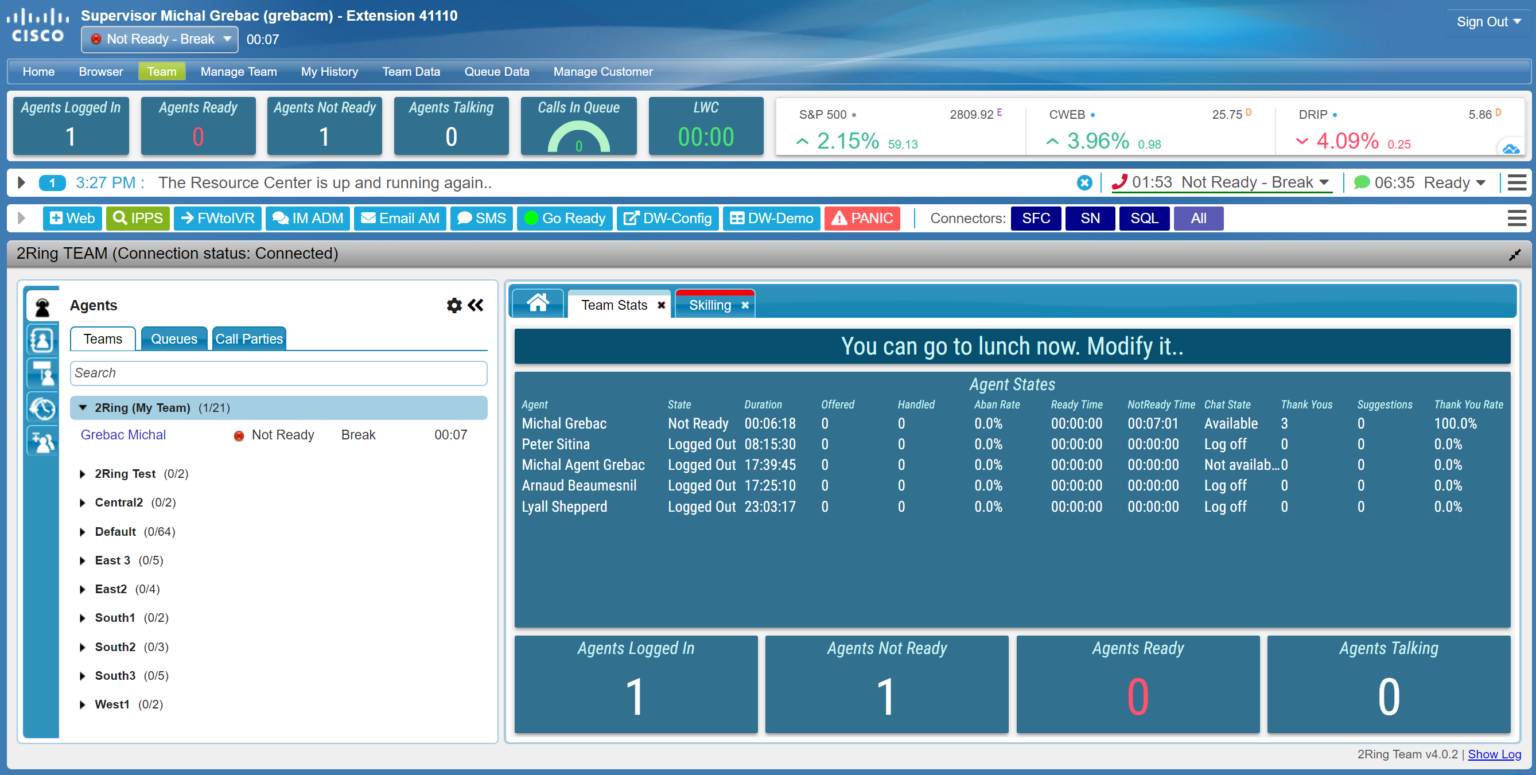Collapse the Agents panel with the double-arrow toggle
Screen dimensions: 1536x775
477,306
